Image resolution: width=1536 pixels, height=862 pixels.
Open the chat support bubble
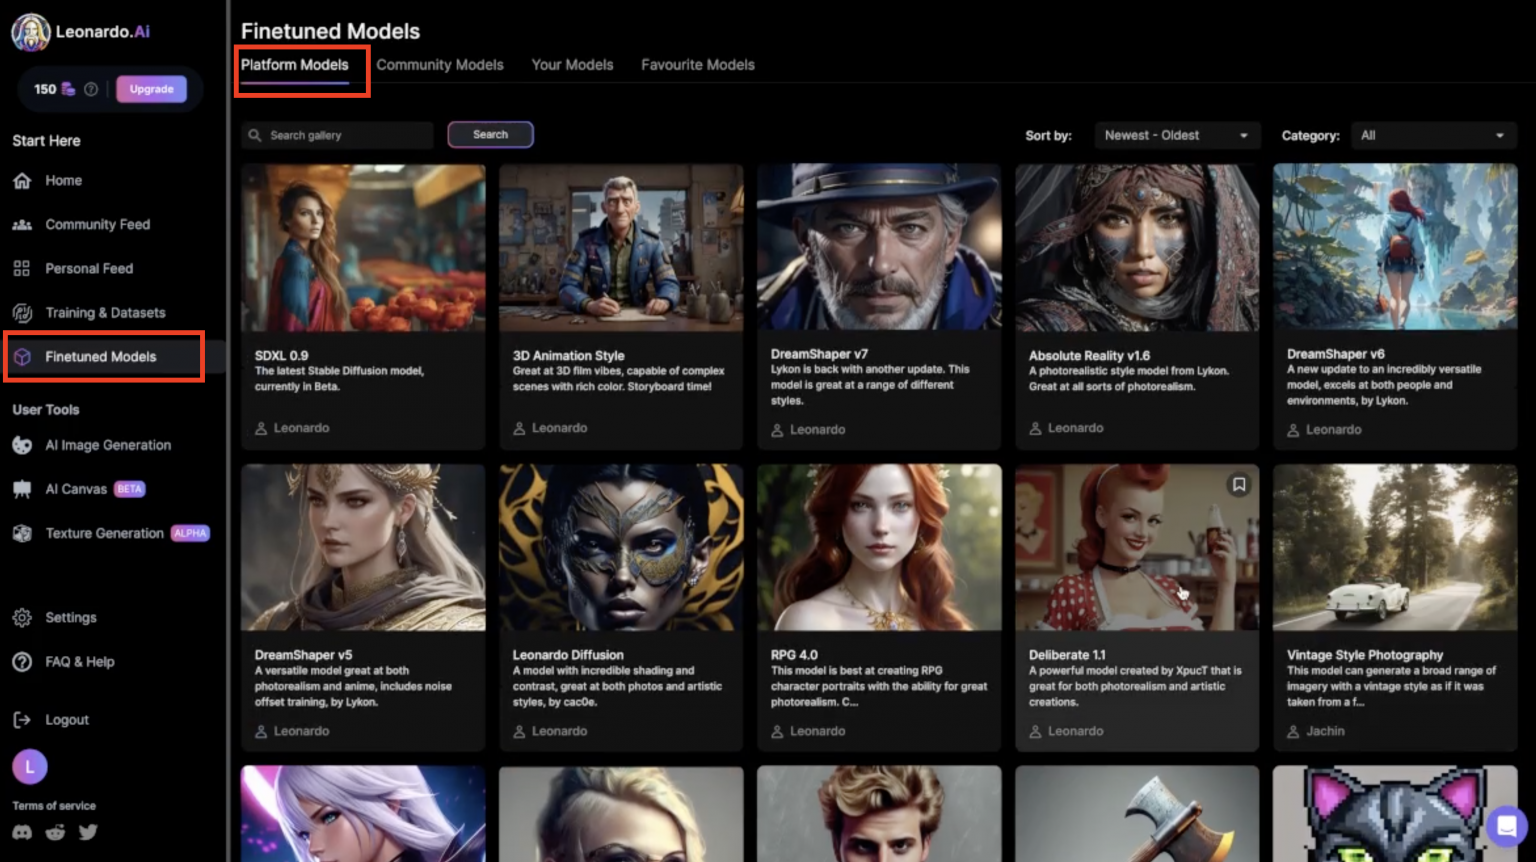1505,827
